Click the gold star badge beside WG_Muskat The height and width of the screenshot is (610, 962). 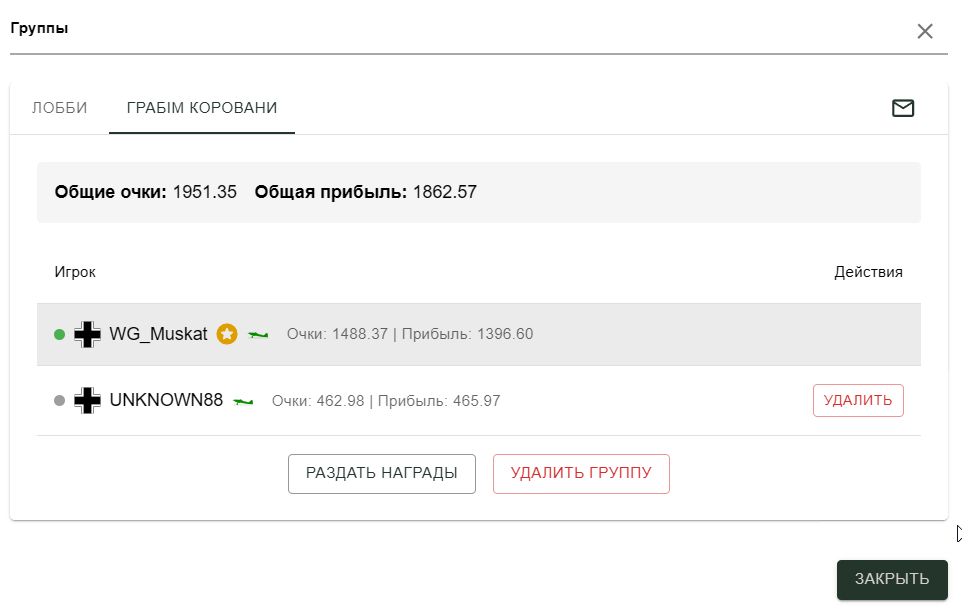(x=227, y=334)
